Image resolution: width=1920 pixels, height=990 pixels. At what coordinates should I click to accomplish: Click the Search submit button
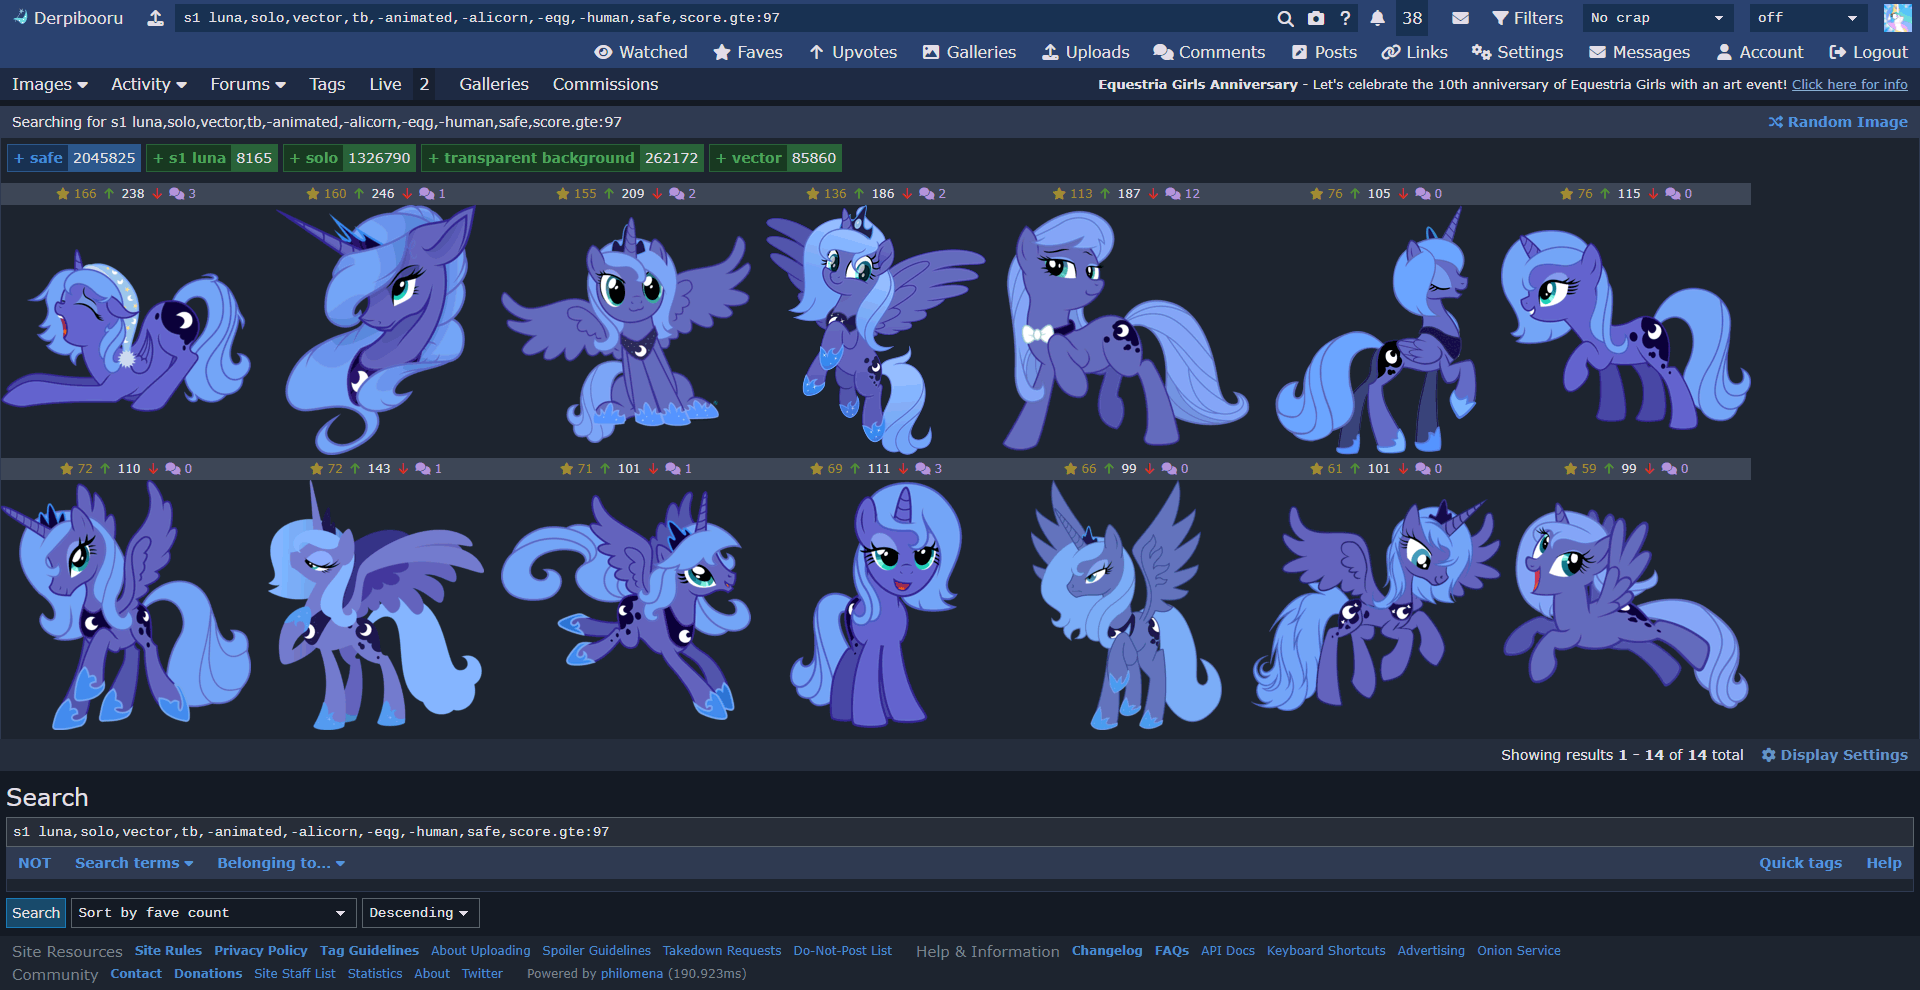[x=36, y=913]
